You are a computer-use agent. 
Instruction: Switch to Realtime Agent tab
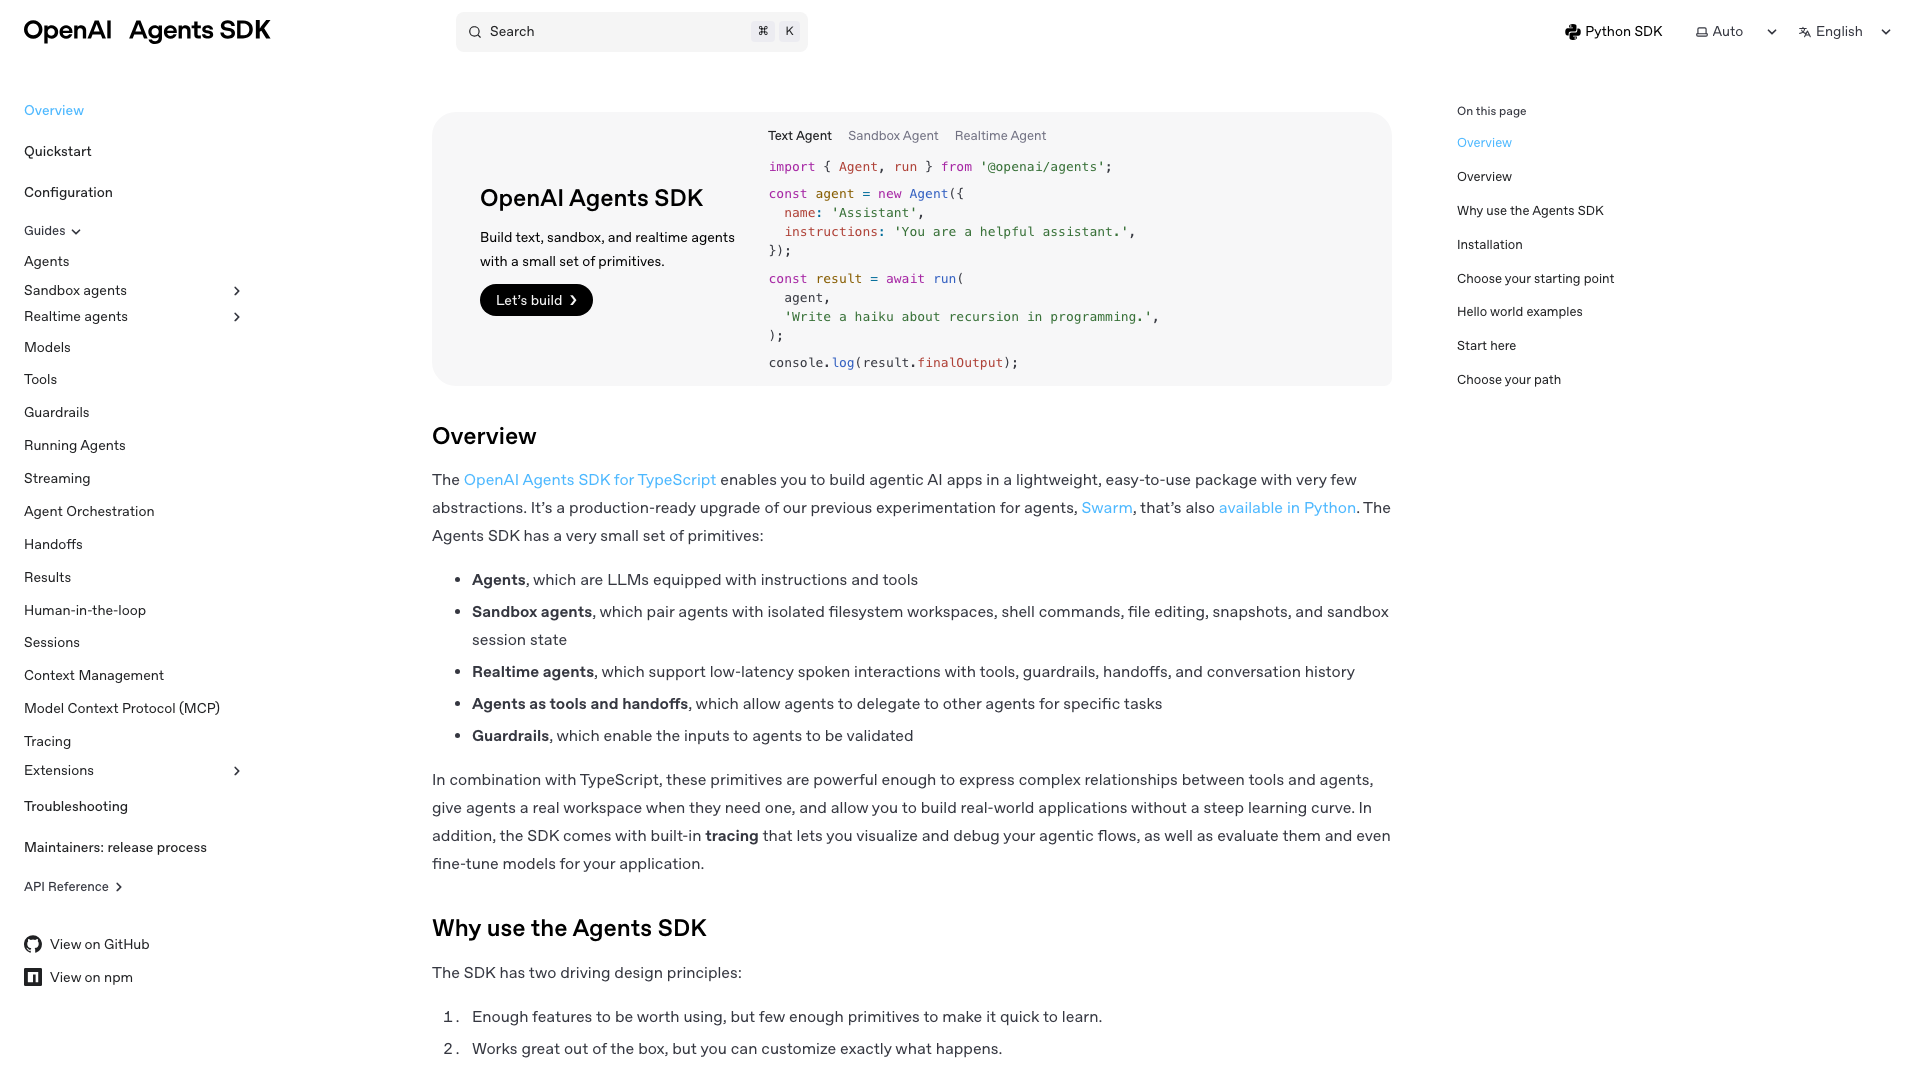point(1000,136)
